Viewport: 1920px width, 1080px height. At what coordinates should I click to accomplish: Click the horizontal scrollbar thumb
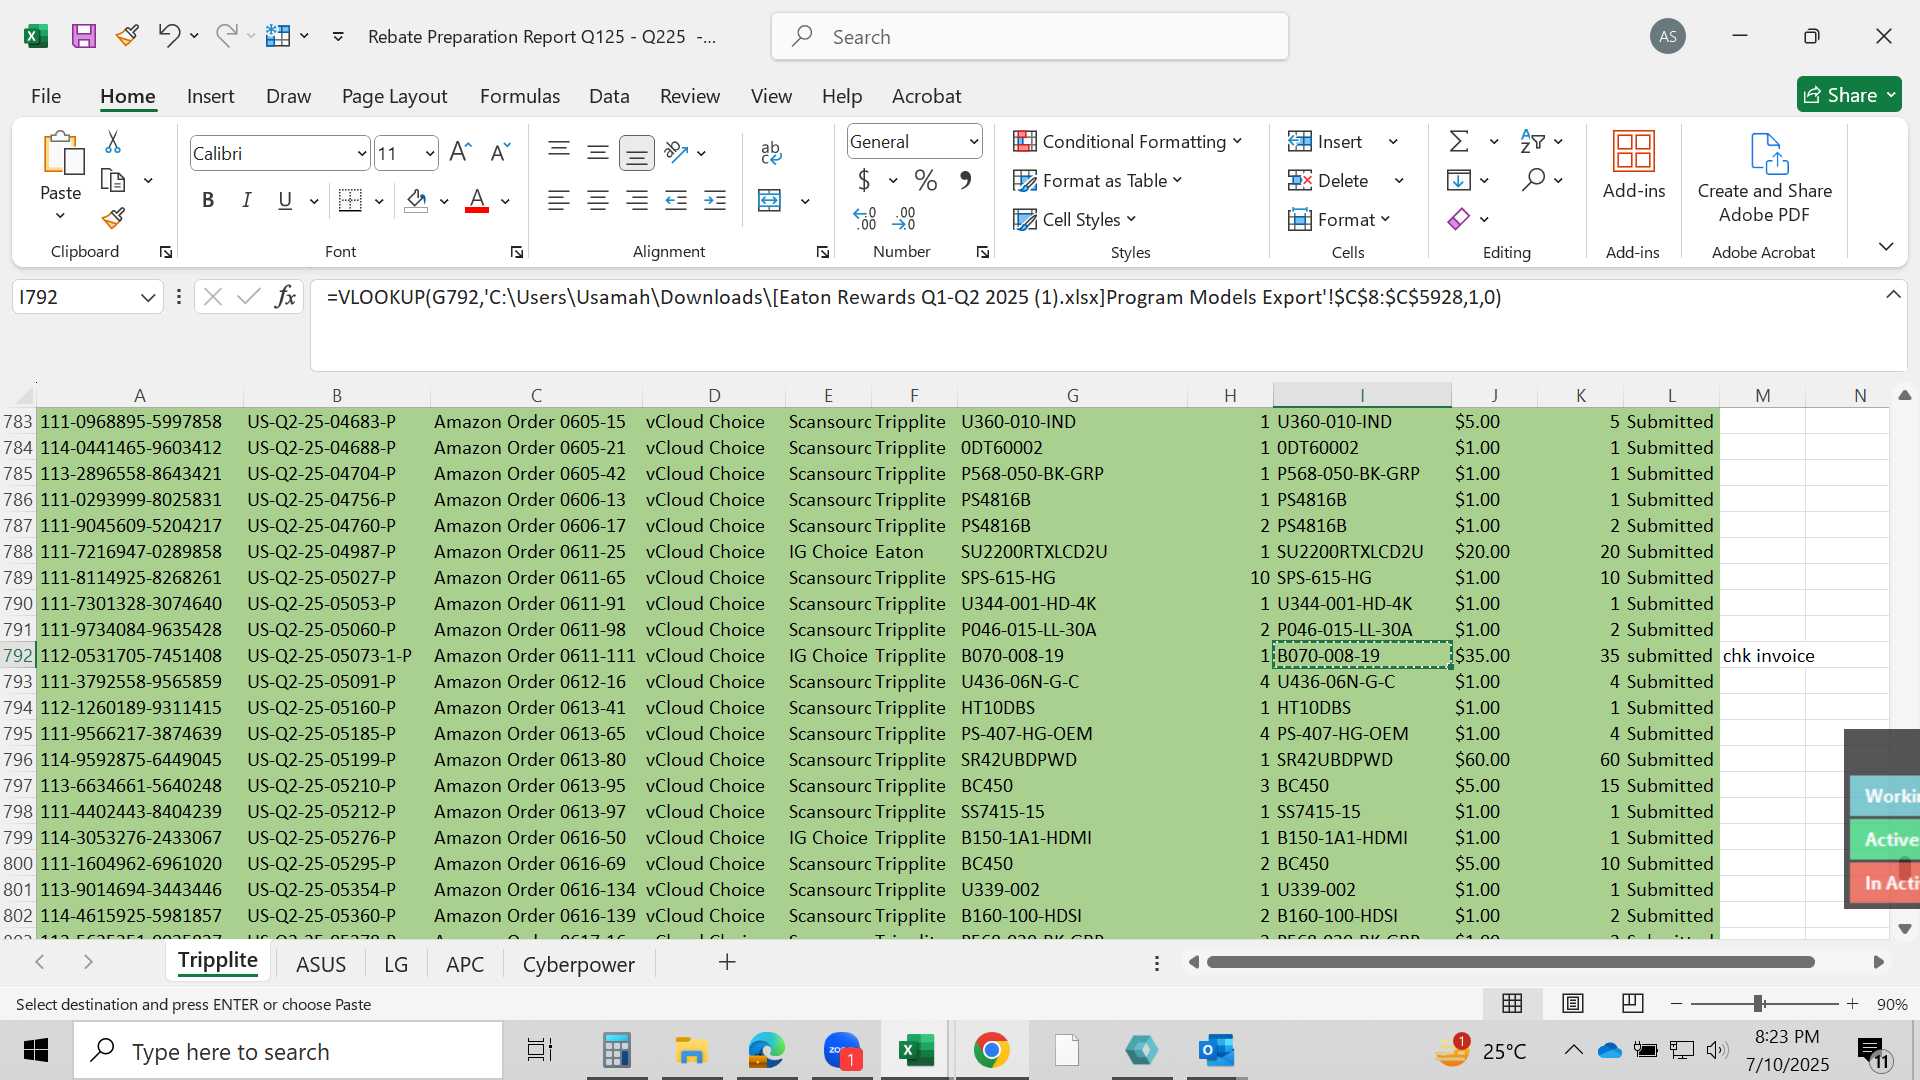(1510, 962)
